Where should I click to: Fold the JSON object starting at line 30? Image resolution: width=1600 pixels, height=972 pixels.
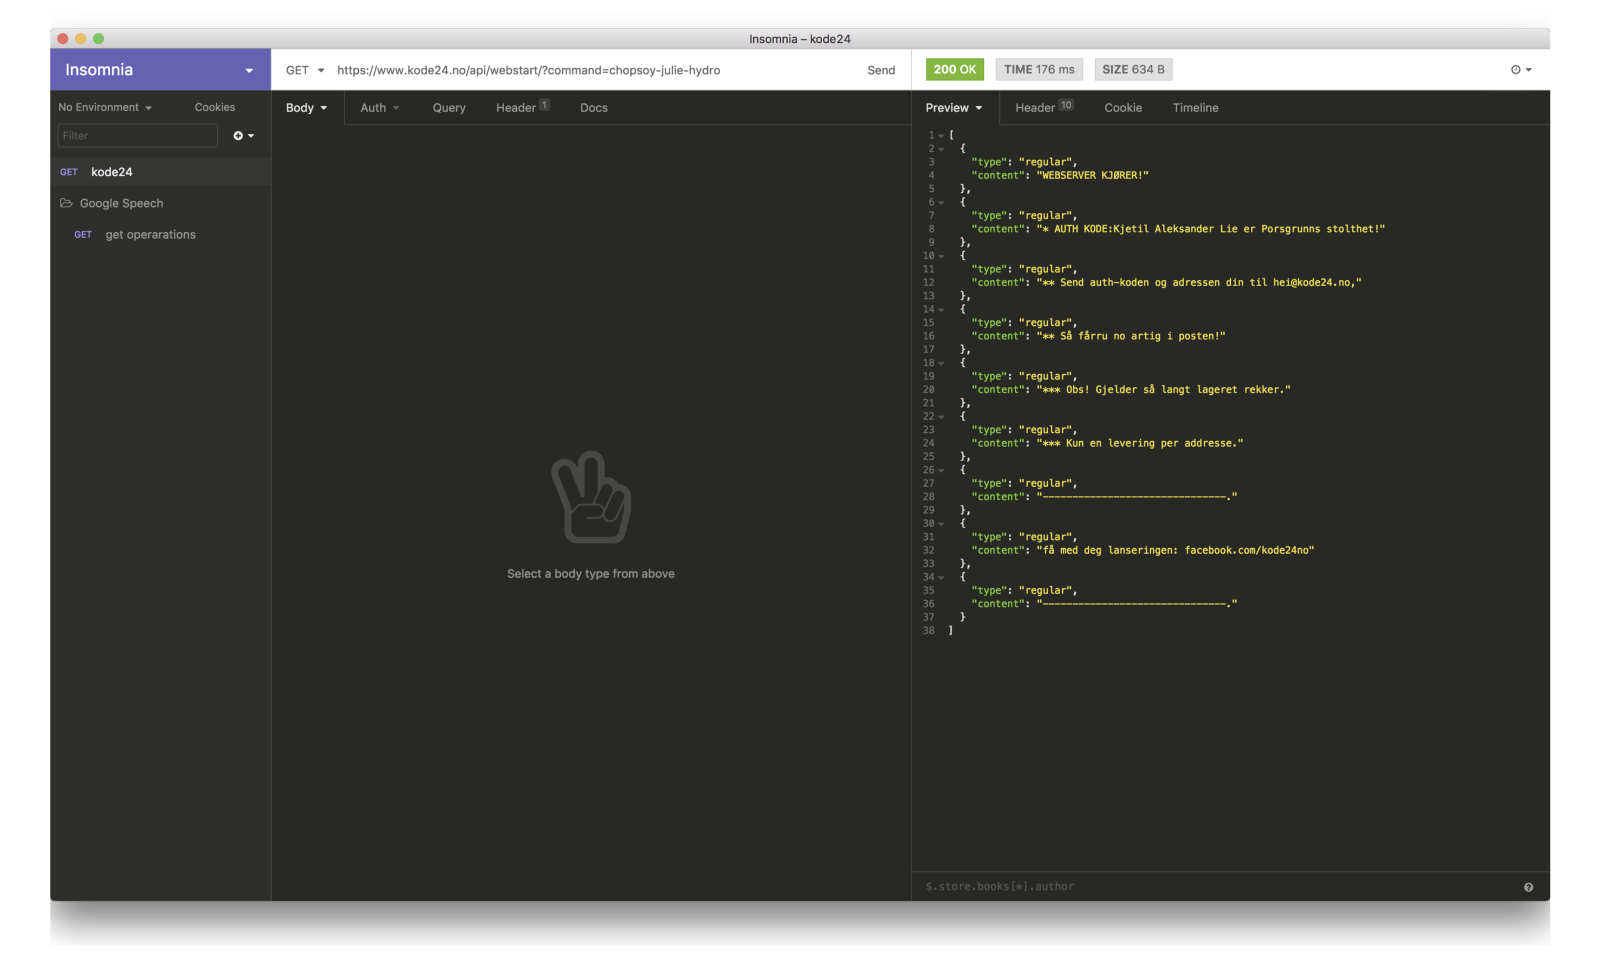click(x=941, y=524)
